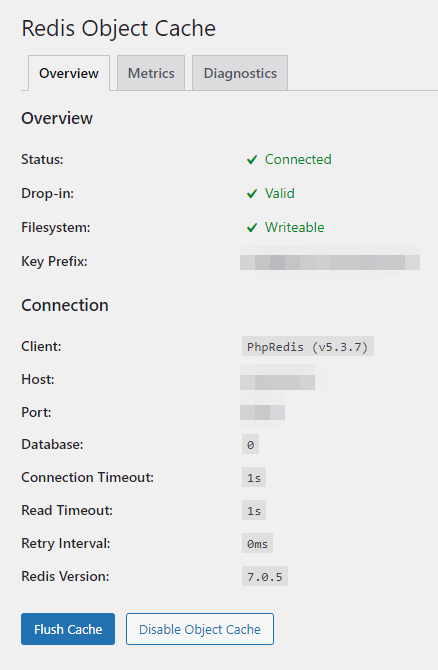Click the blurred Host value
The height and width of the screenshot is (670, 438).
coord(278,380)
